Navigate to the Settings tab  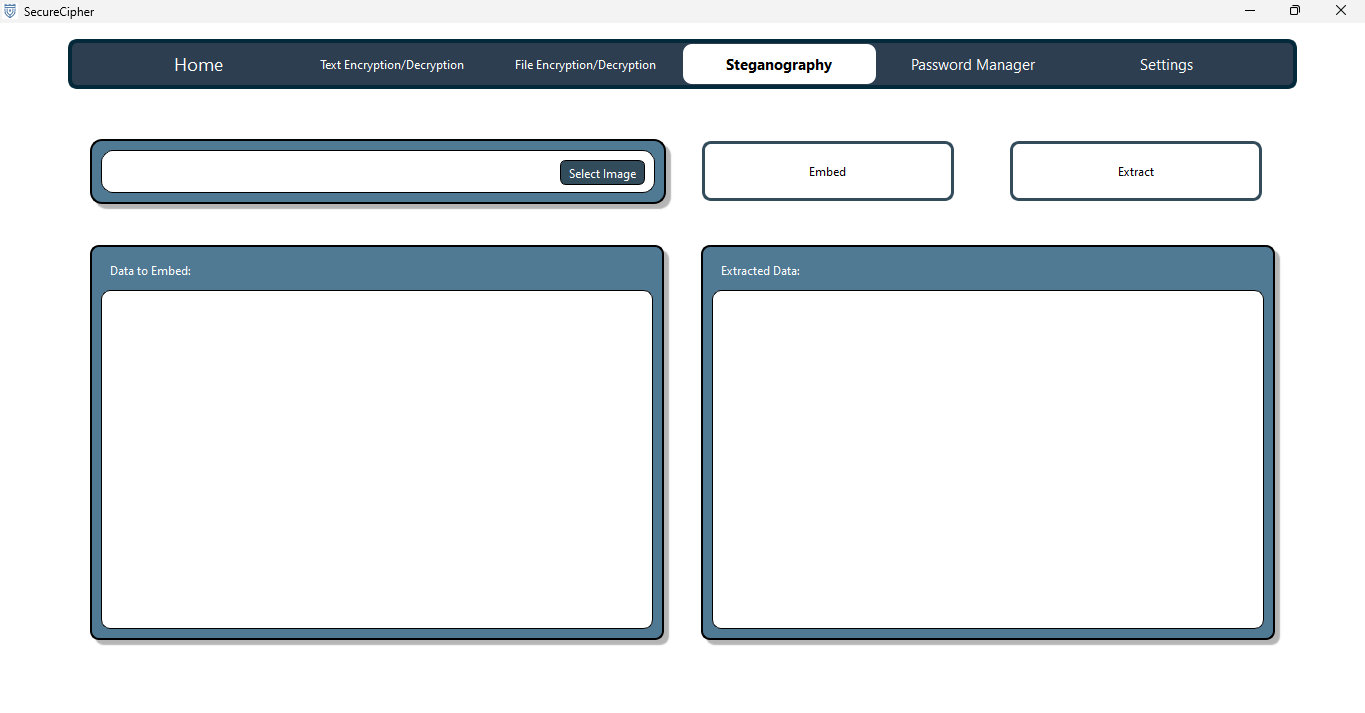pos(1166,65)
